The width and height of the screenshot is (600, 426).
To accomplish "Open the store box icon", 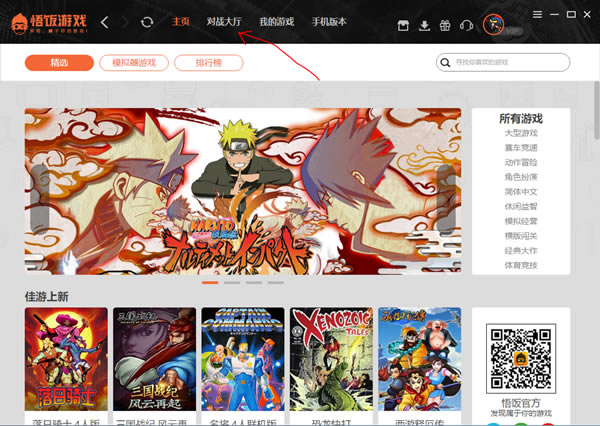I will [403, 26].
